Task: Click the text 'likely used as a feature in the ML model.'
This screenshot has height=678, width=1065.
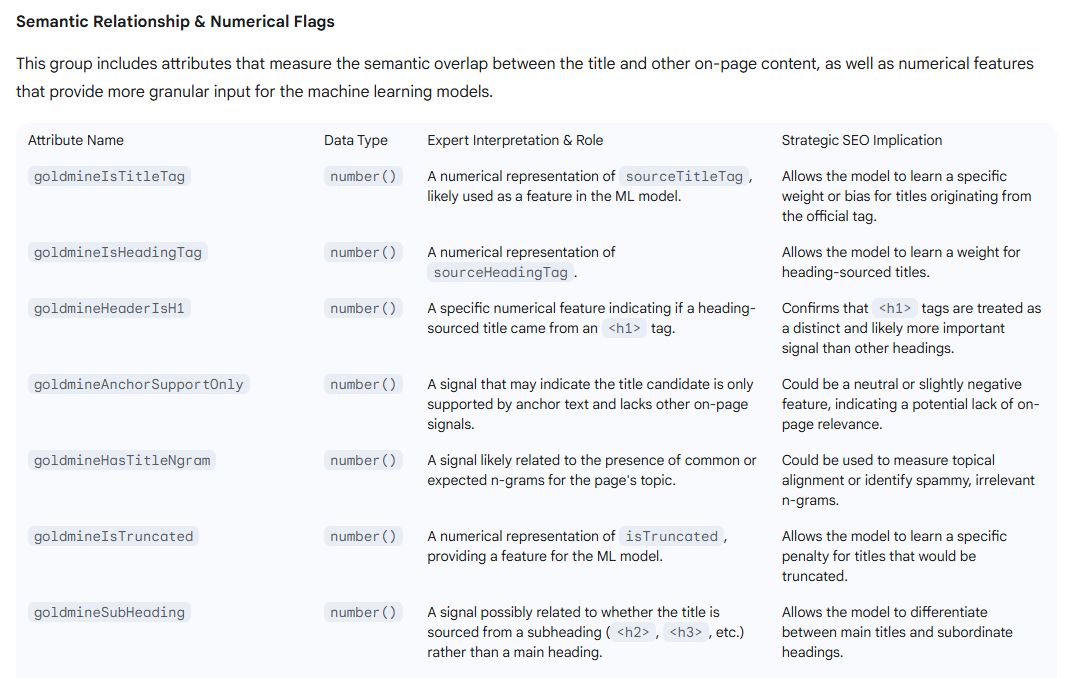Action: click(x=554, y=196)
